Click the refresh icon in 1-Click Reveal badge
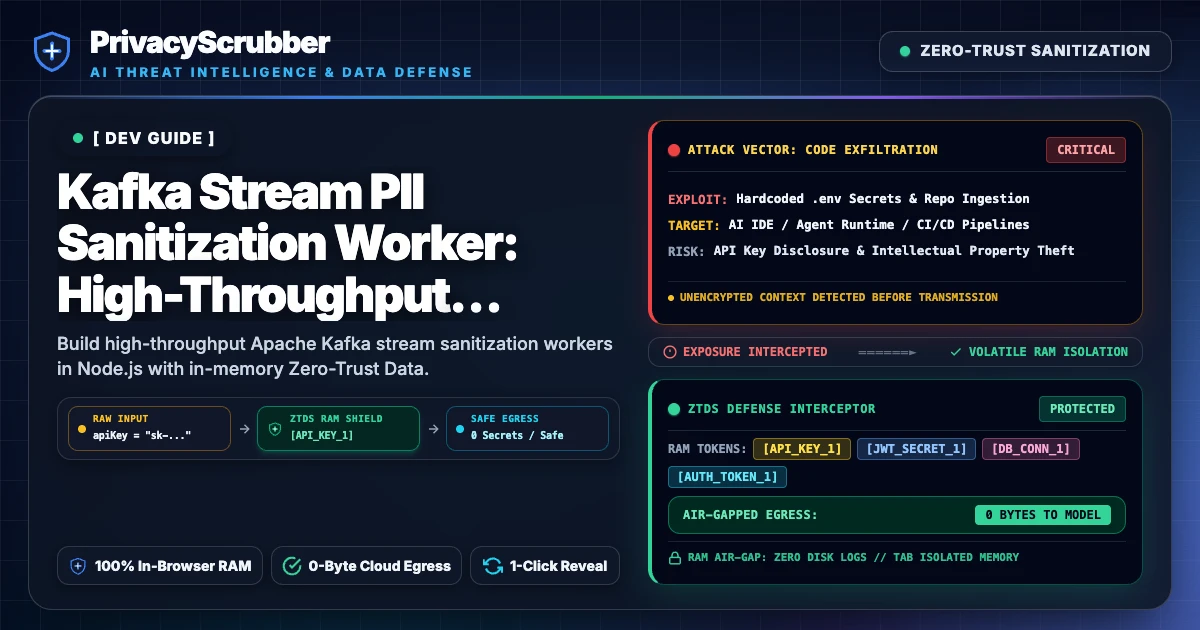 pyautogui.click(x=492, y=566)
